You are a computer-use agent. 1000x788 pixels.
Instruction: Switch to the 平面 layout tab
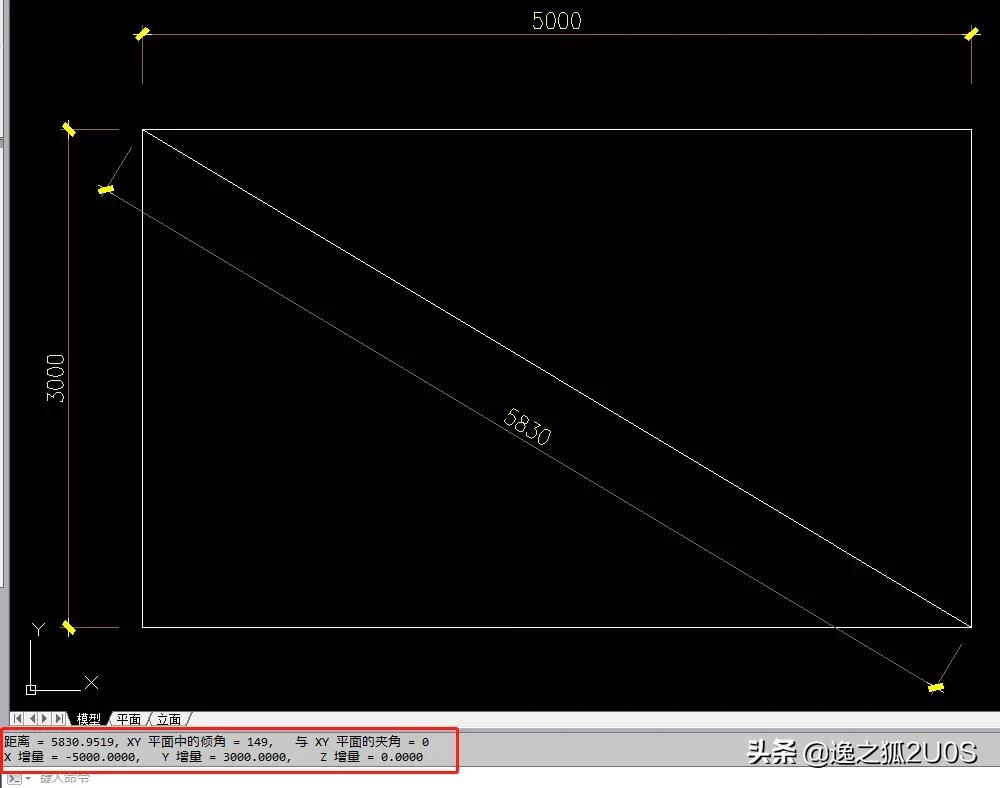click(x=128, y=719)
